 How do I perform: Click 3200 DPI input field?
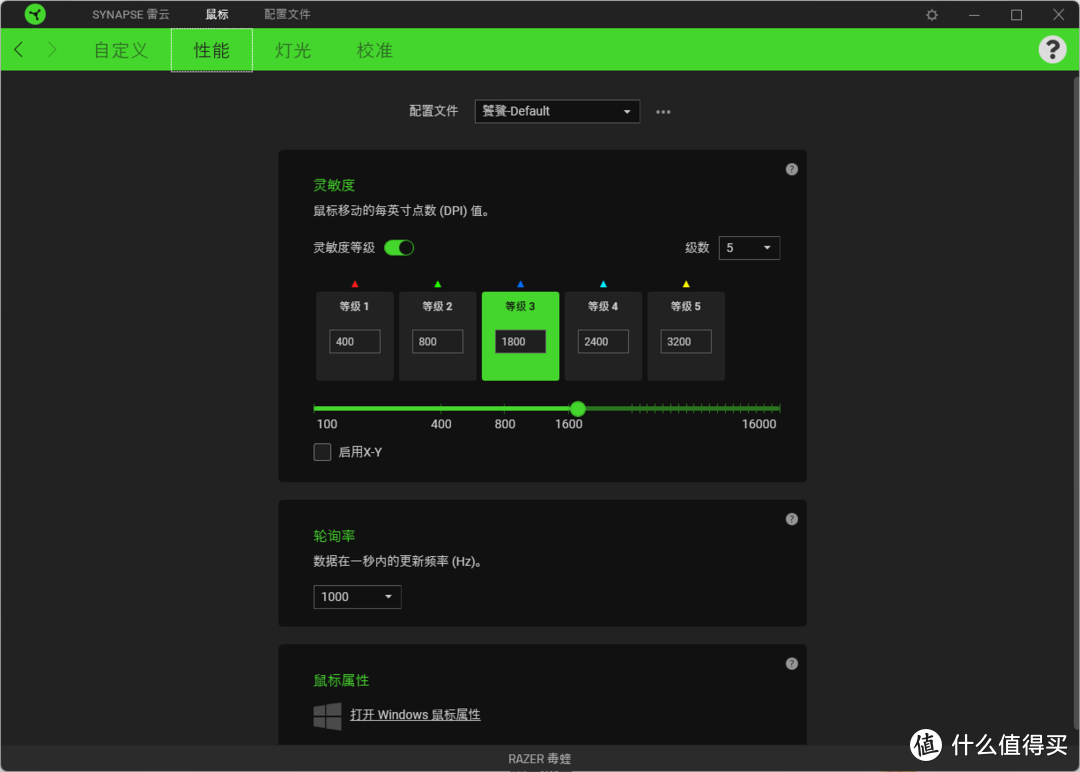(685, 342)
